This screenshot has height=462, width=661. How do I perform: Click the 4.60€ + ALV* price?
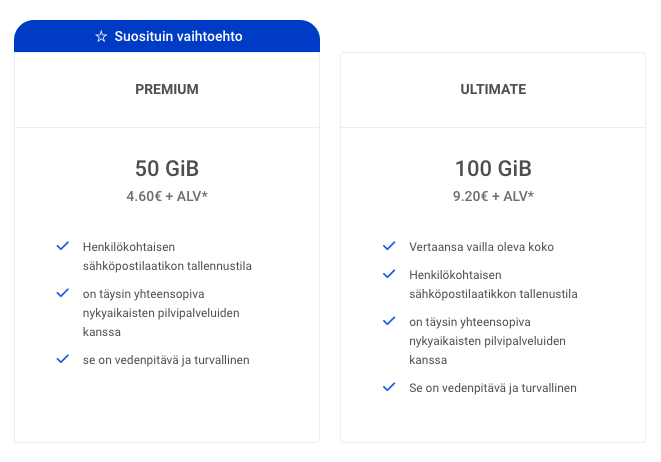coord(167,196)
